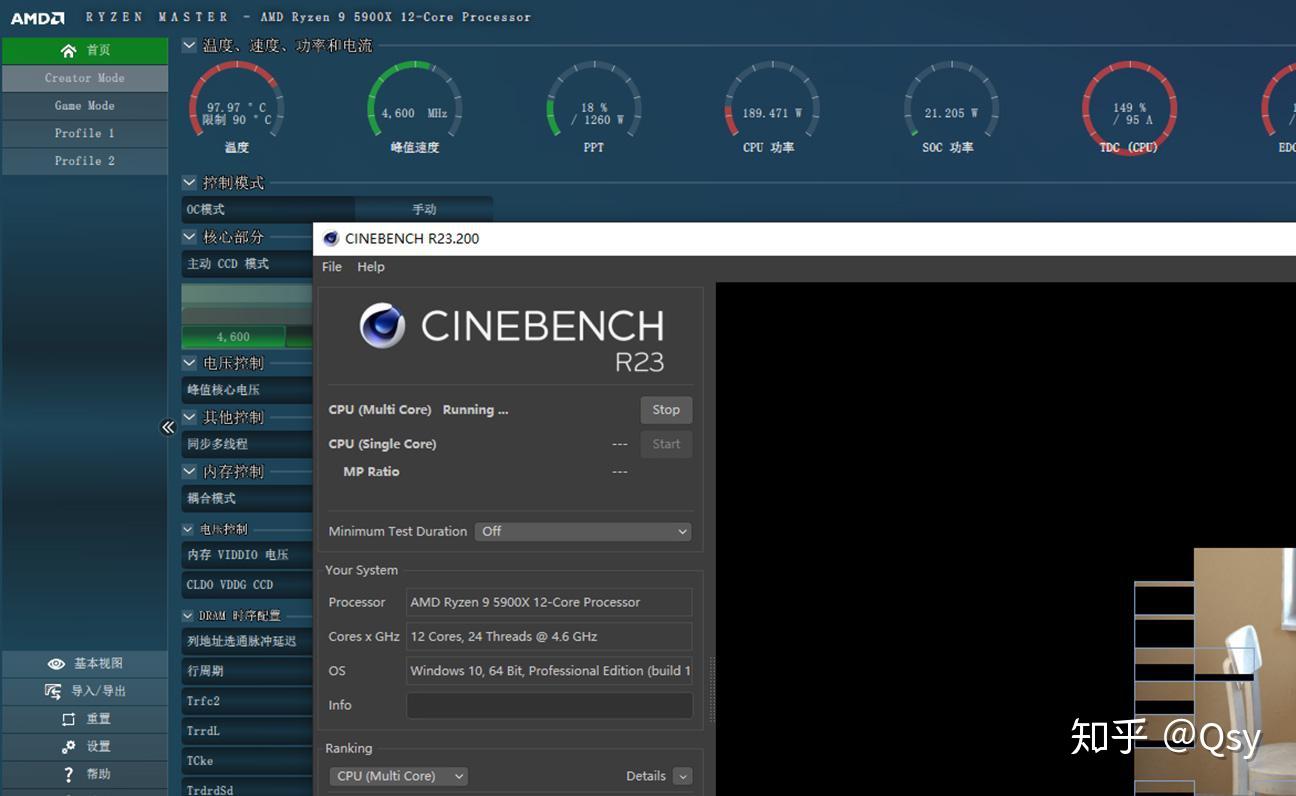This screenshot has width=1296, height=796.
Task: Open the File menu in Cinebench
Action: click(x=332, y=267)
